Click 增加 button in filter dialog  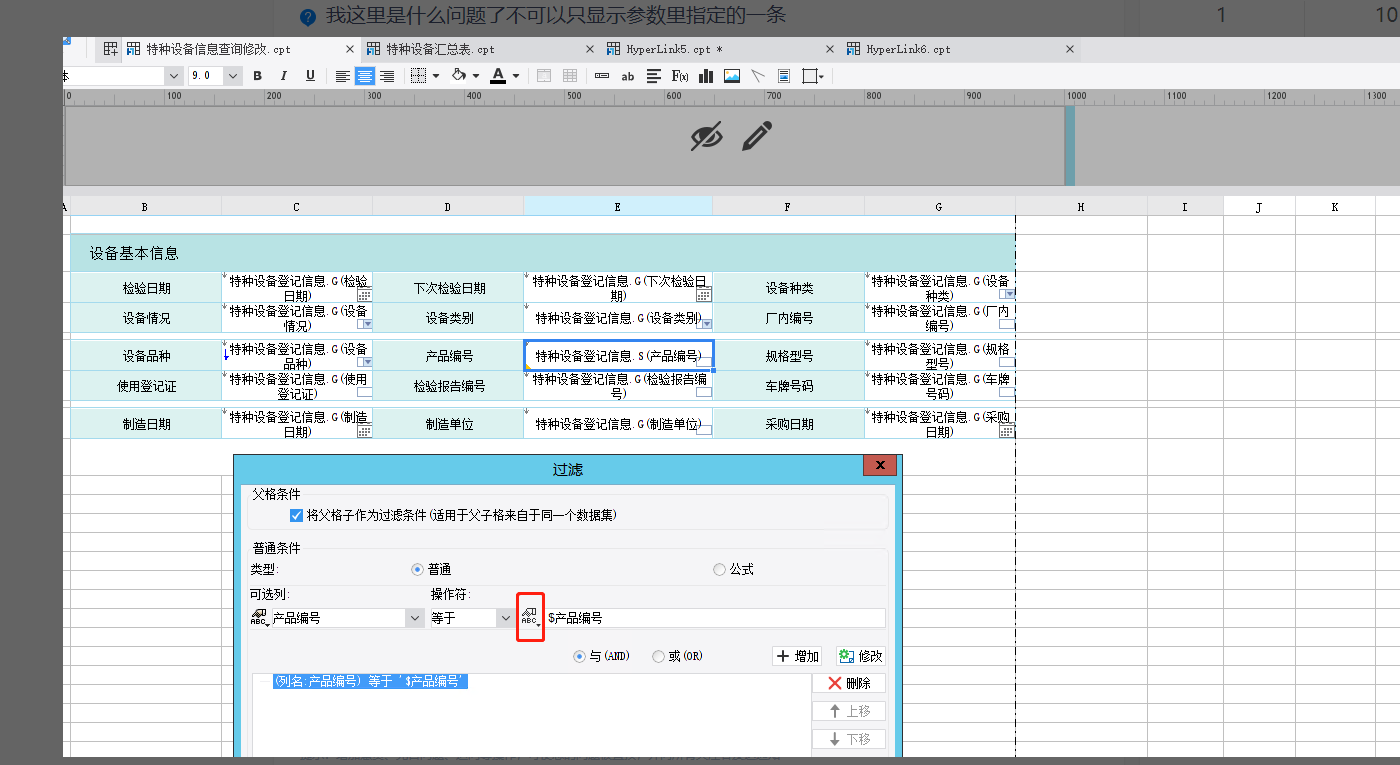click(798, 656)
